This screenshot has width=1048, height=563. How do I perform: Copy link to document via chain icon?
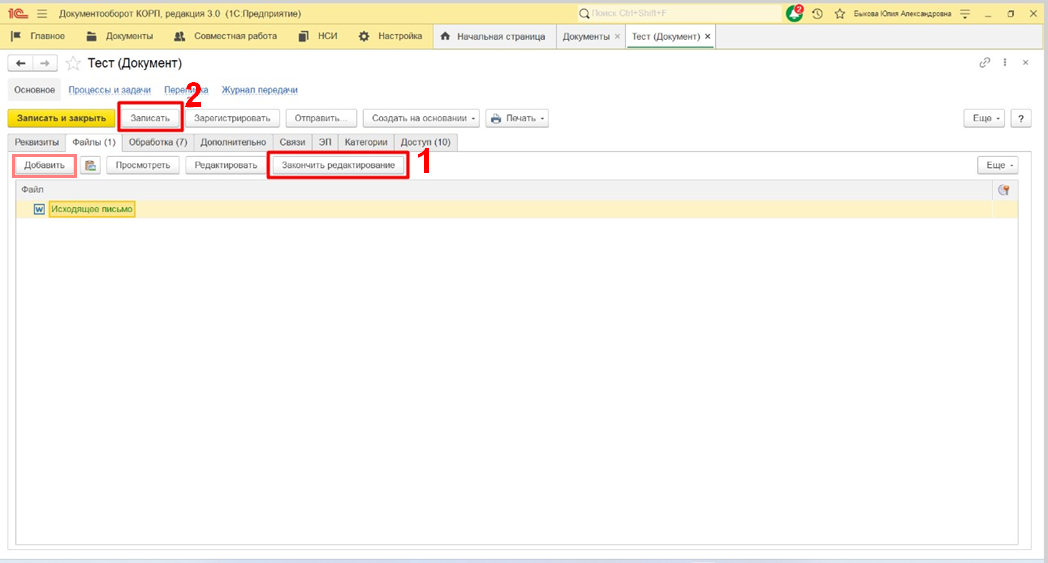985,63
